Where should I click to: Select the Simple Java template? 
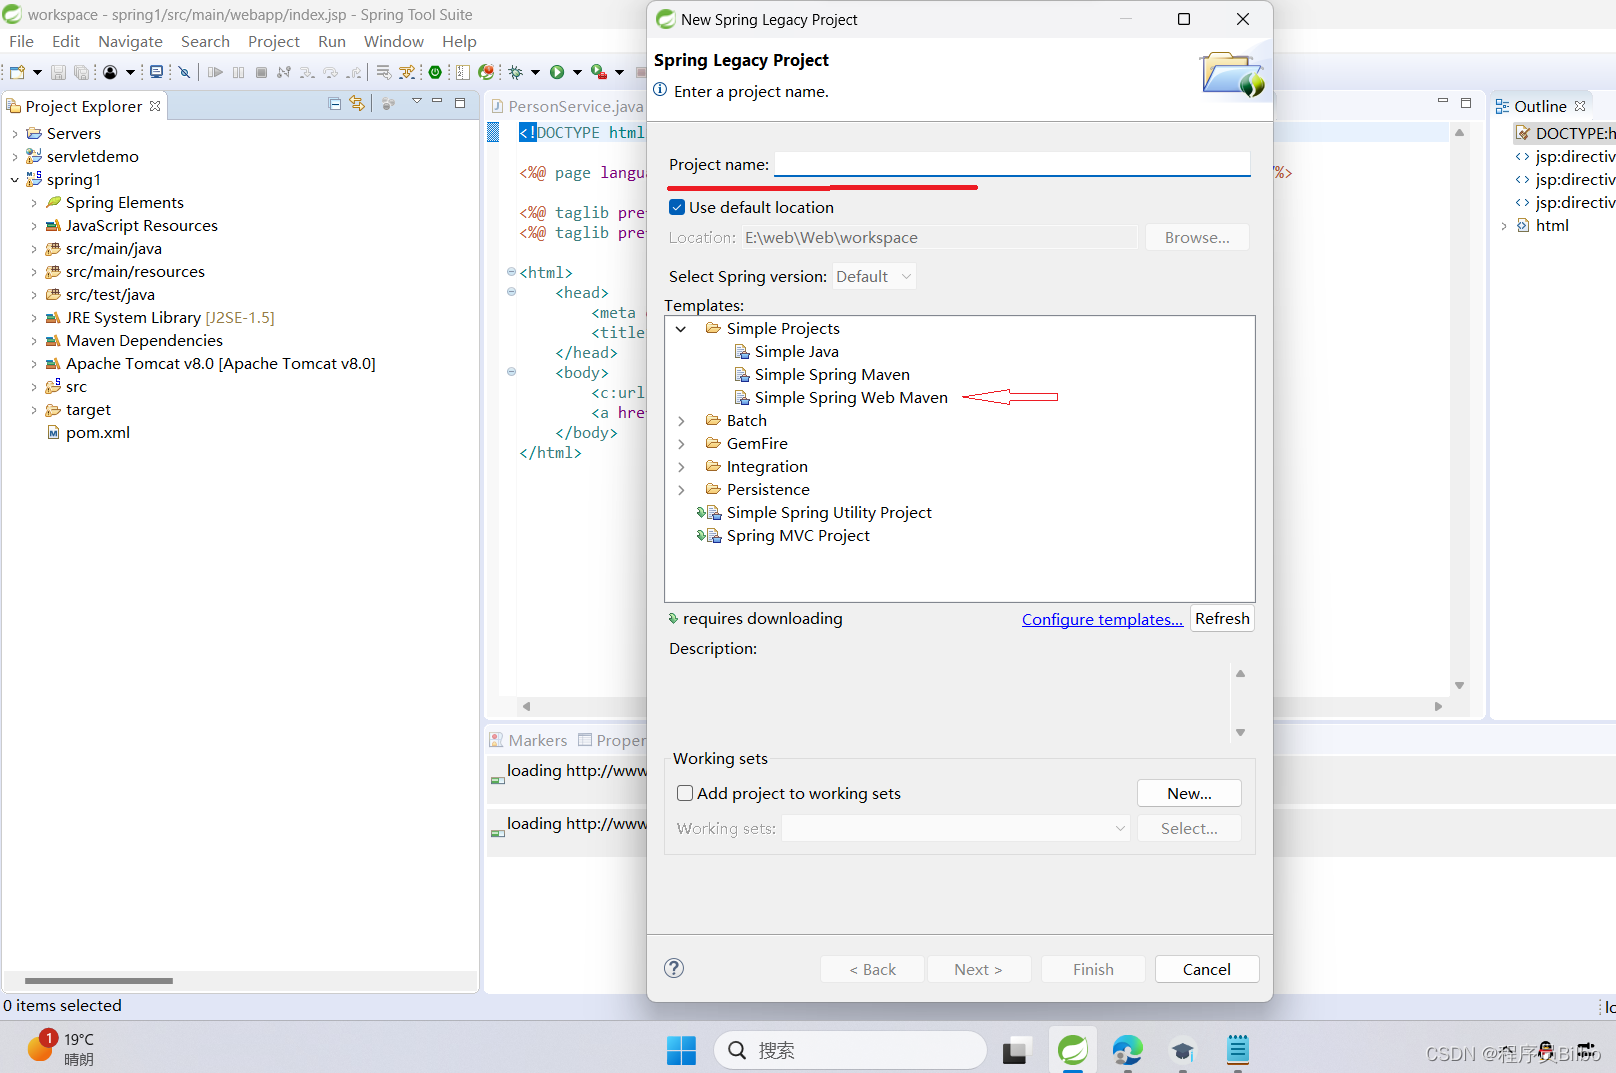(796, 352)
